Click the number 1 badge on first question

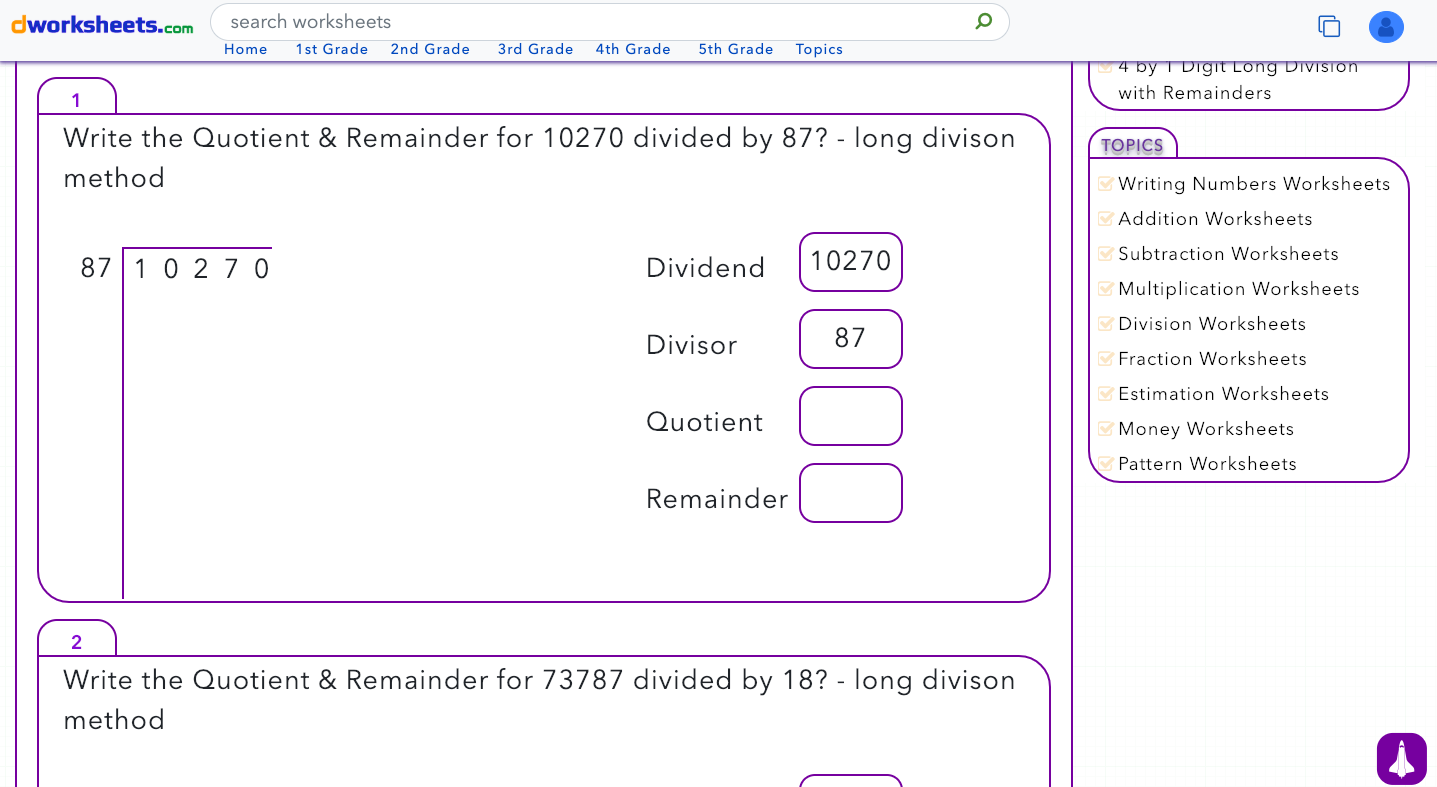[x=76, y=98]
